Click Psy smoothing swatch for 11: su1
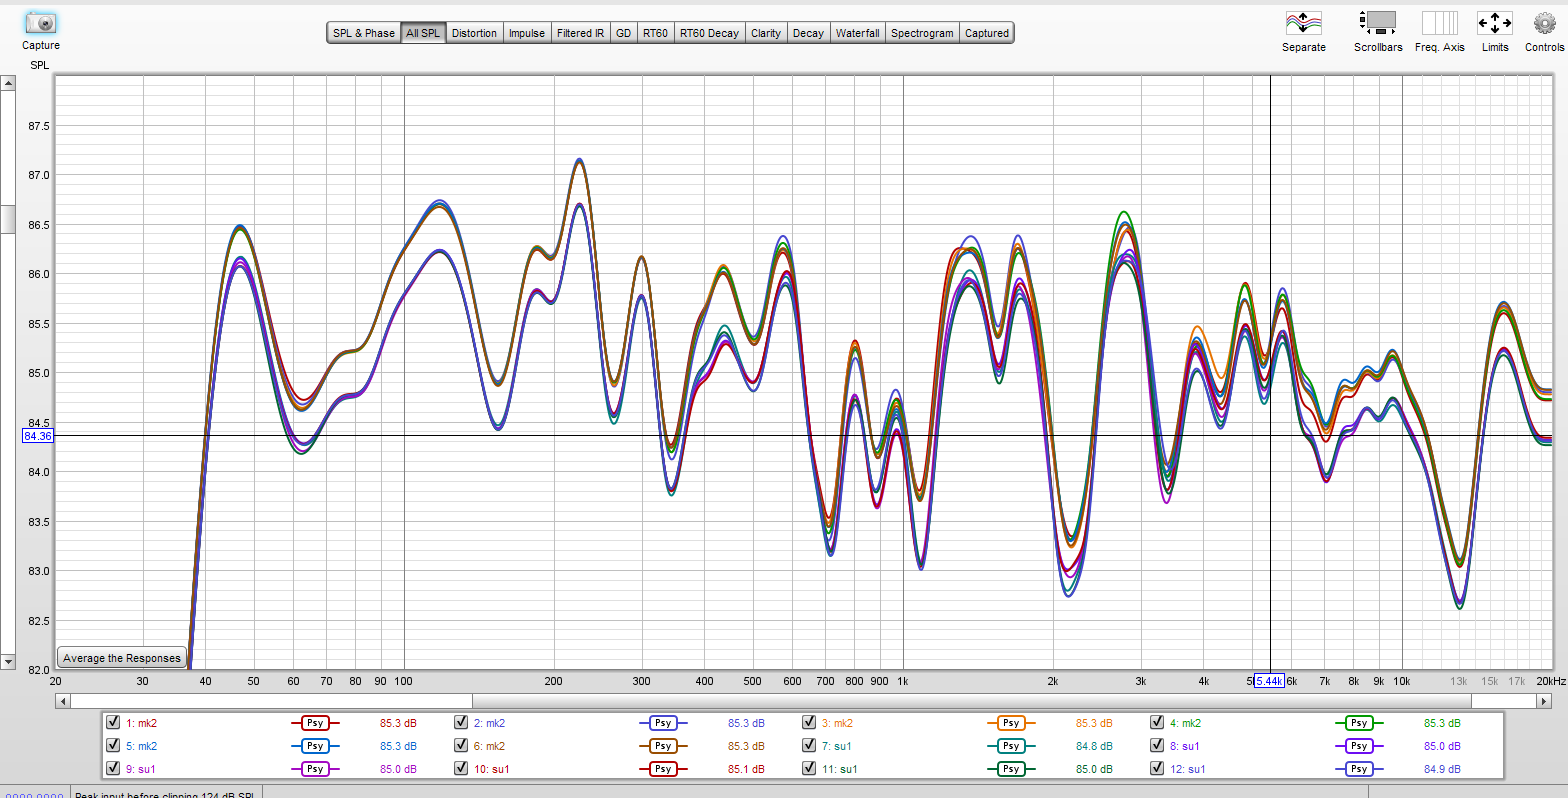This screenshot has height=798, width=1568. click(x=1011, y=769)
